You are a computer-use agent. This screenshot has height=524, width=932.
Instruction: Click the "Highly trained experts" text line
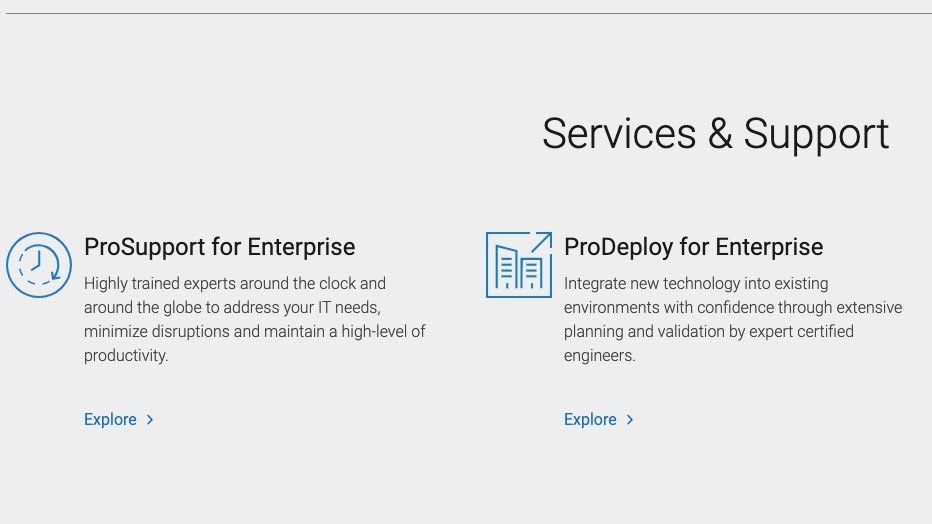tap(235, 284)
